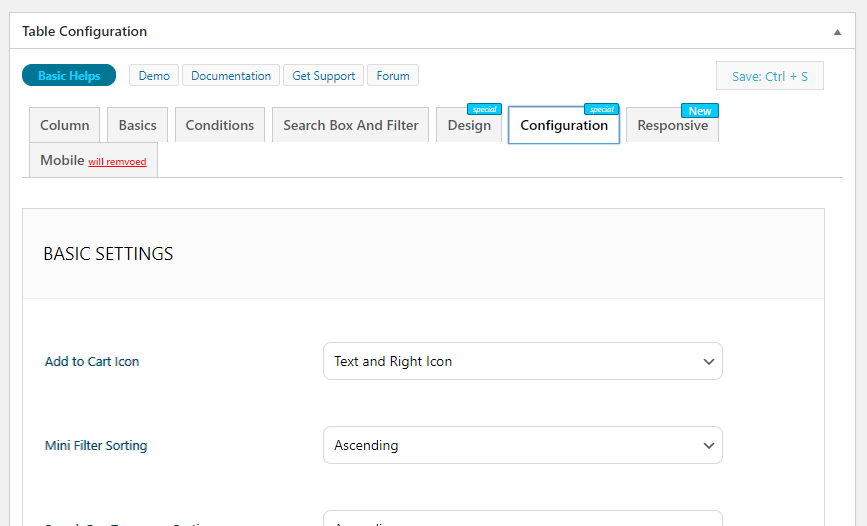Click the Basic Helps button
This screenshot has height=526, width=867.
pyautogui.click(x=69, y=75)
